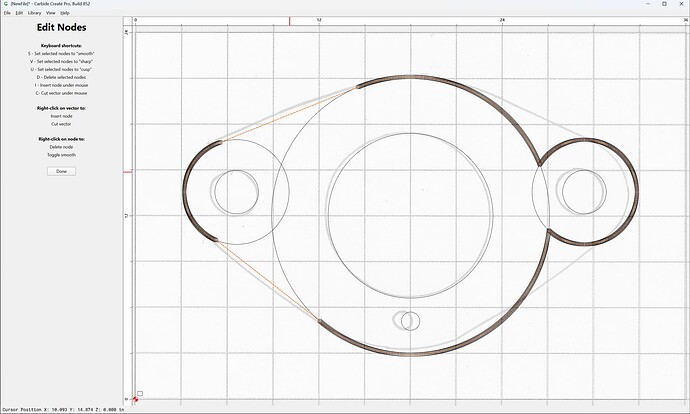The height and width of the screenshot is (414, 690).
Task: Select the small inner circle on the left lobe
Action: click(x=236, y=192)
